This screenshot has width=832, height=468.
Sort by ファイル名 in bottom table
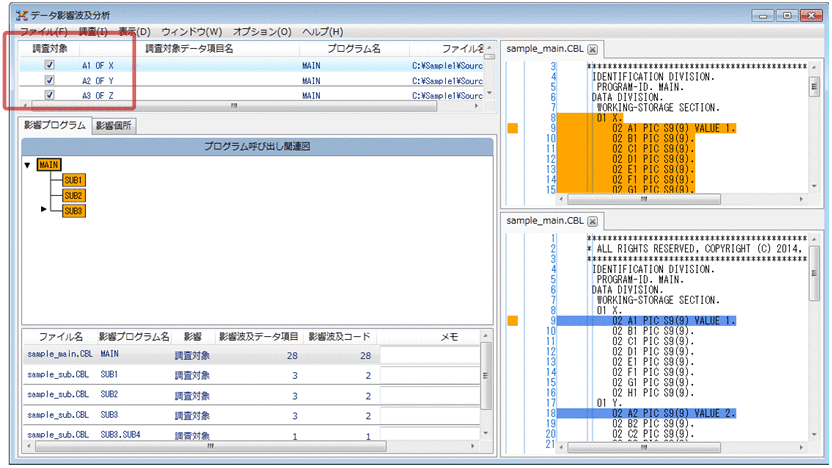point(60,337)
